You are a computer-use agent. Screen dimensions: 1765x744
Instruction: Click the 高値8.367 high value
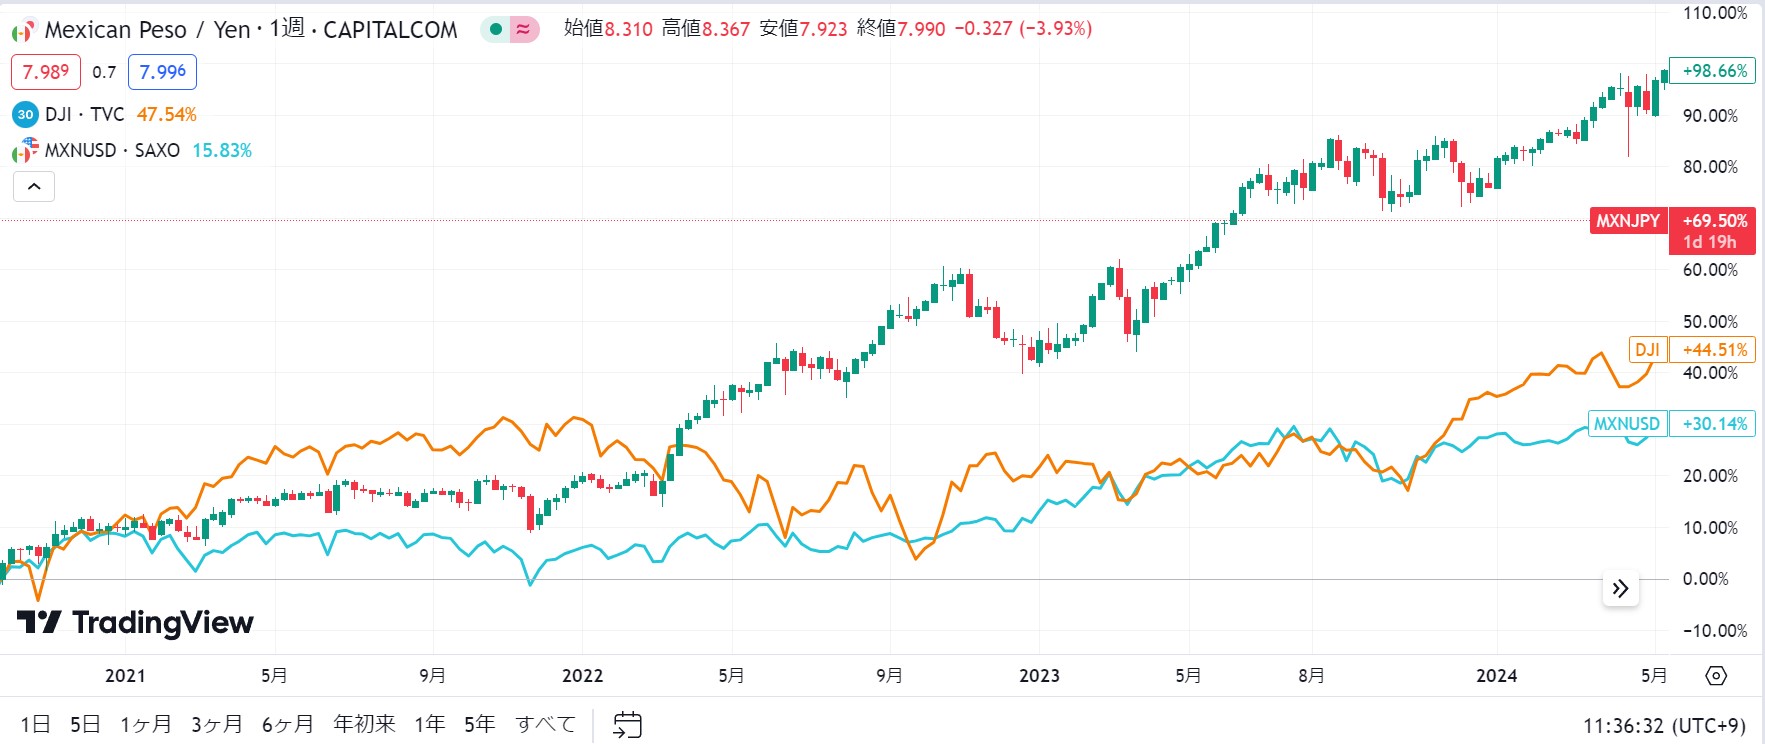point(706,29)
